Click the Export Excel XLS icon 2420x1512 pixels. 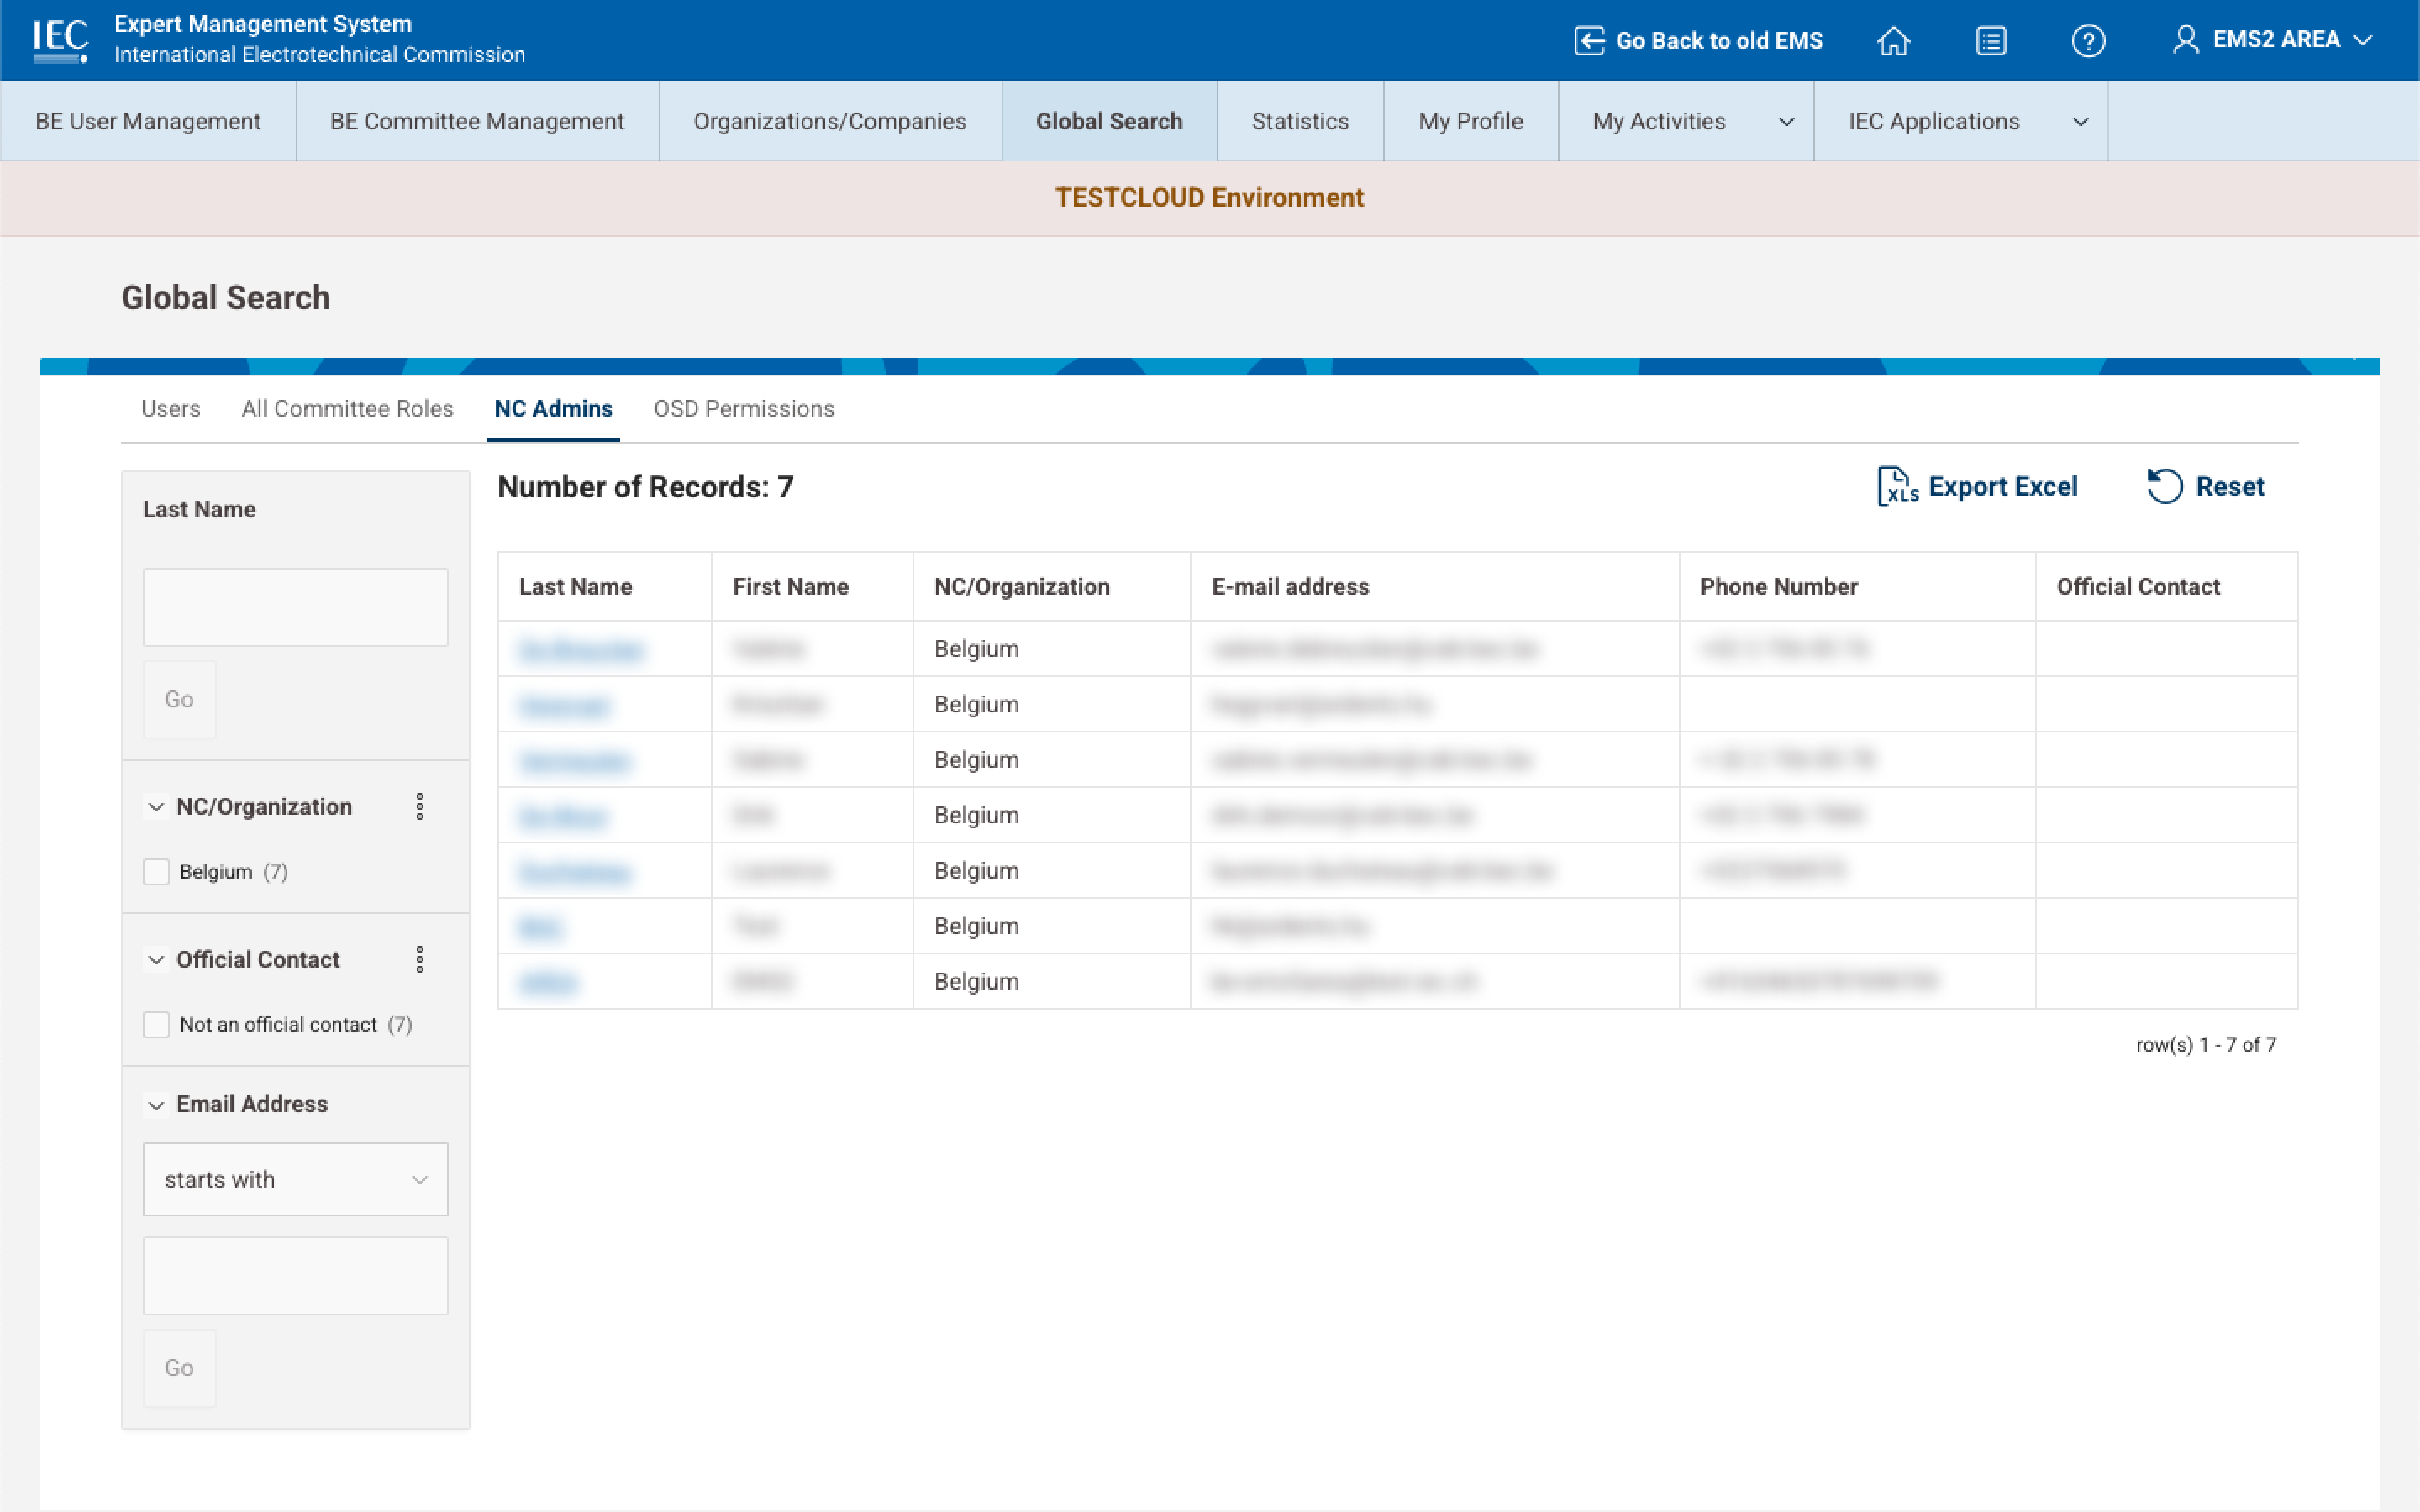tap(1896, 486)
